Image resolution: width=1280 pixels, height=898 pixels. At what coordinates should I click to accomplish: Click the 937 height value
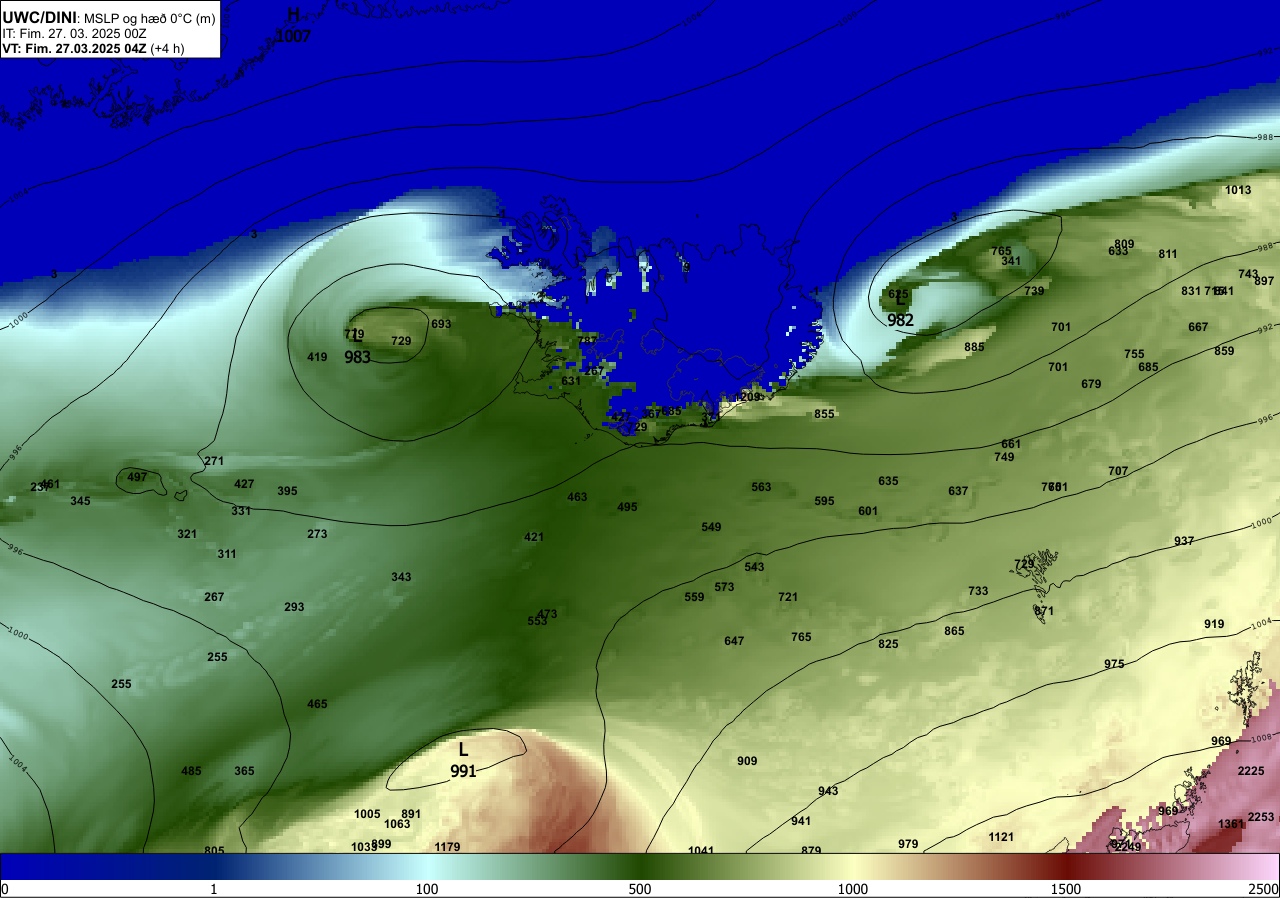coord(1184,541)
